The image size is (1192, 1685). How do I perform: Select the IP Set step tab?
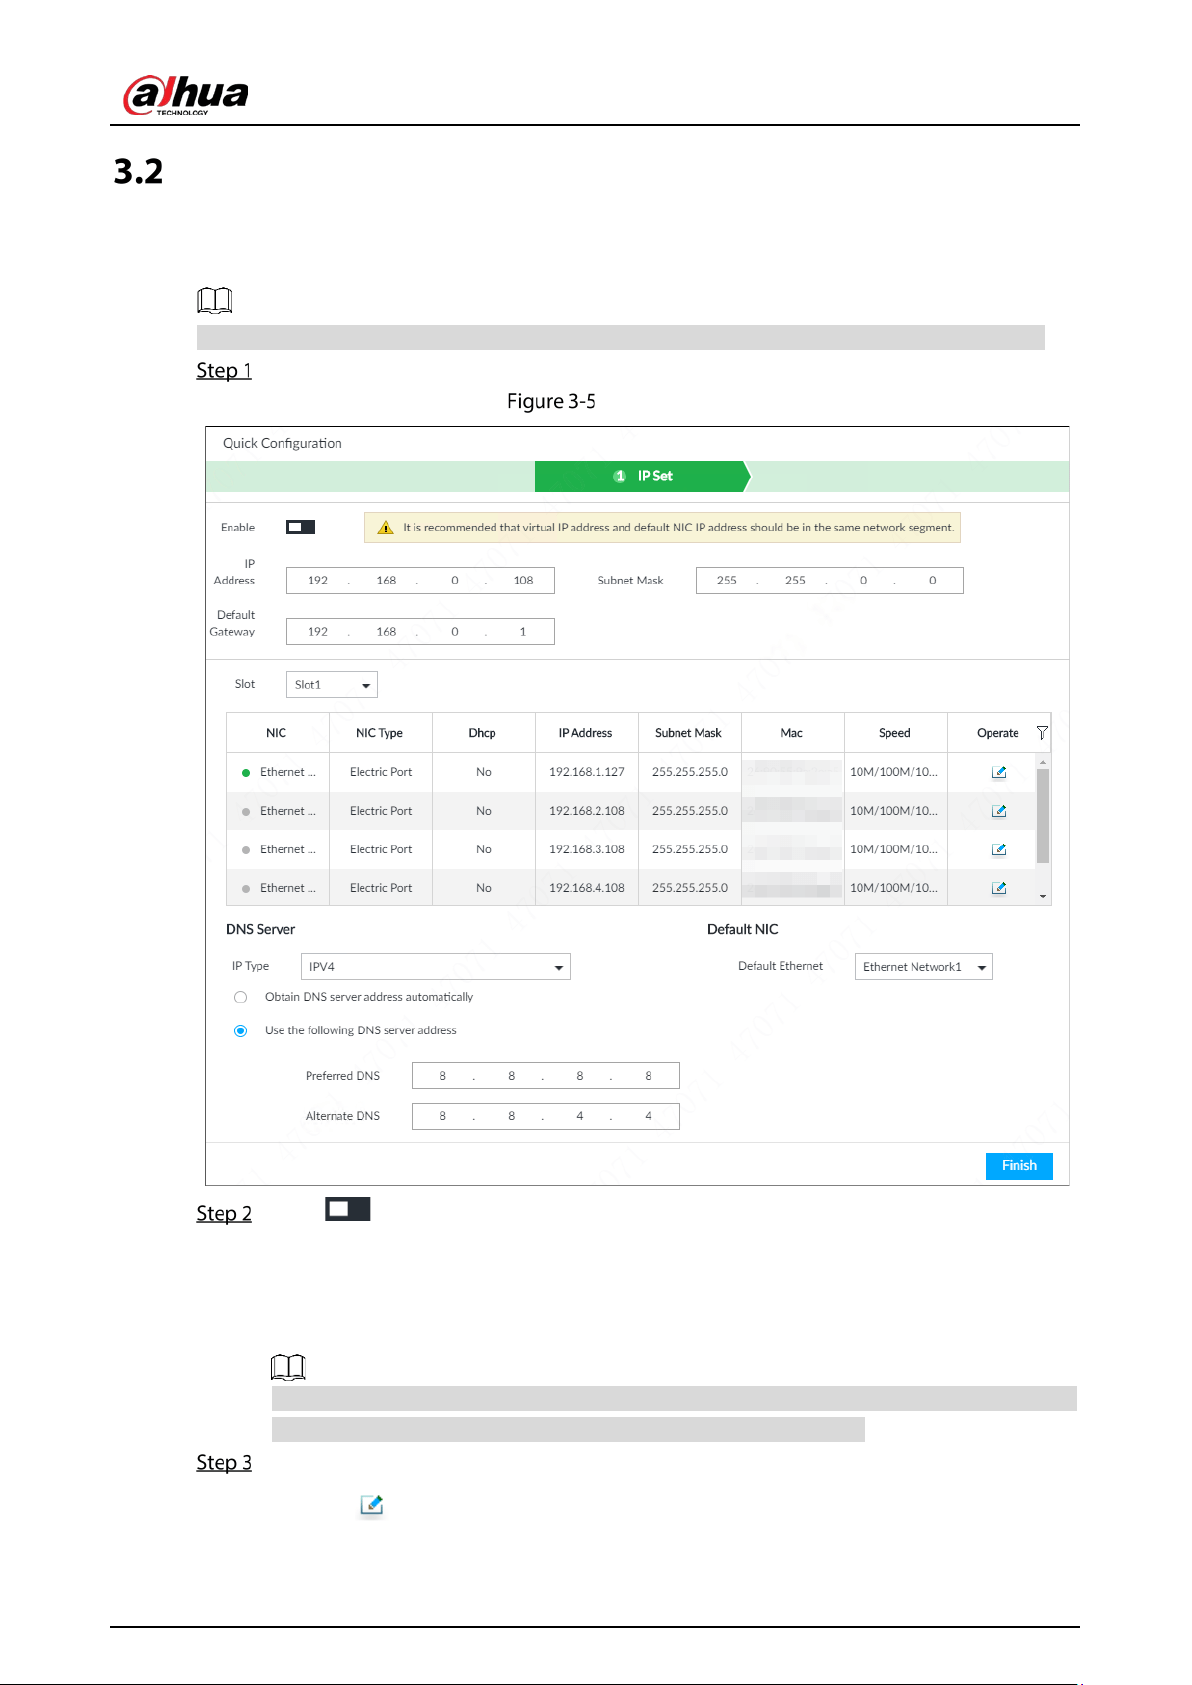click(x=642, y=476)
